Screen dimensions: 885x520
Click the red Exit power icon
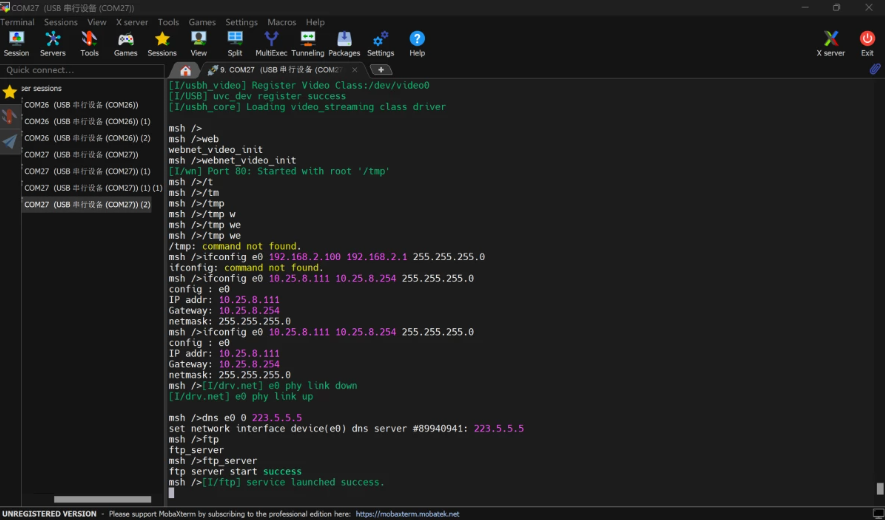point(867,43)
